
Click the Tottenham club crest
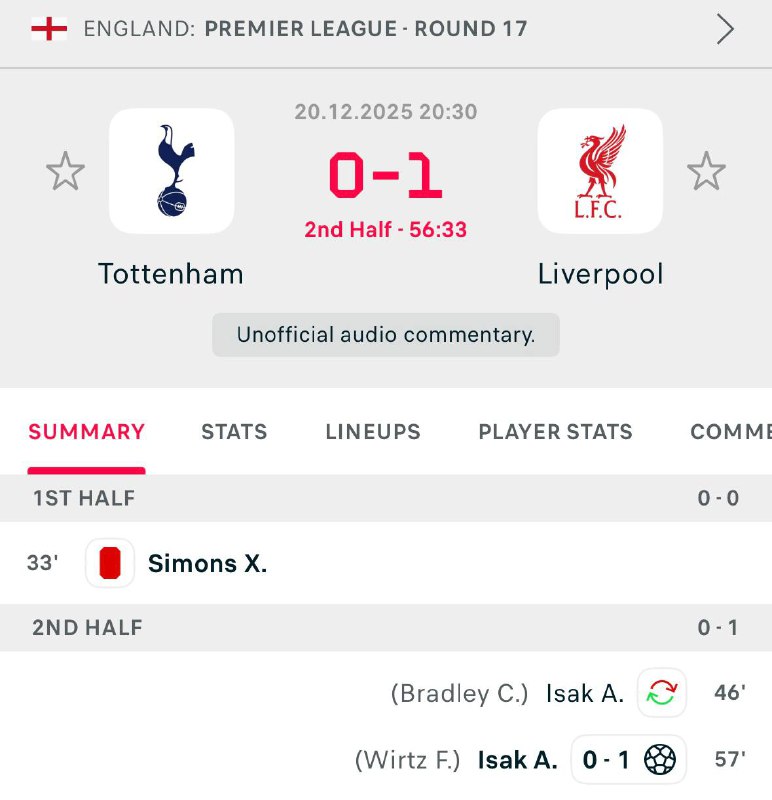click(x=171, y=171)
